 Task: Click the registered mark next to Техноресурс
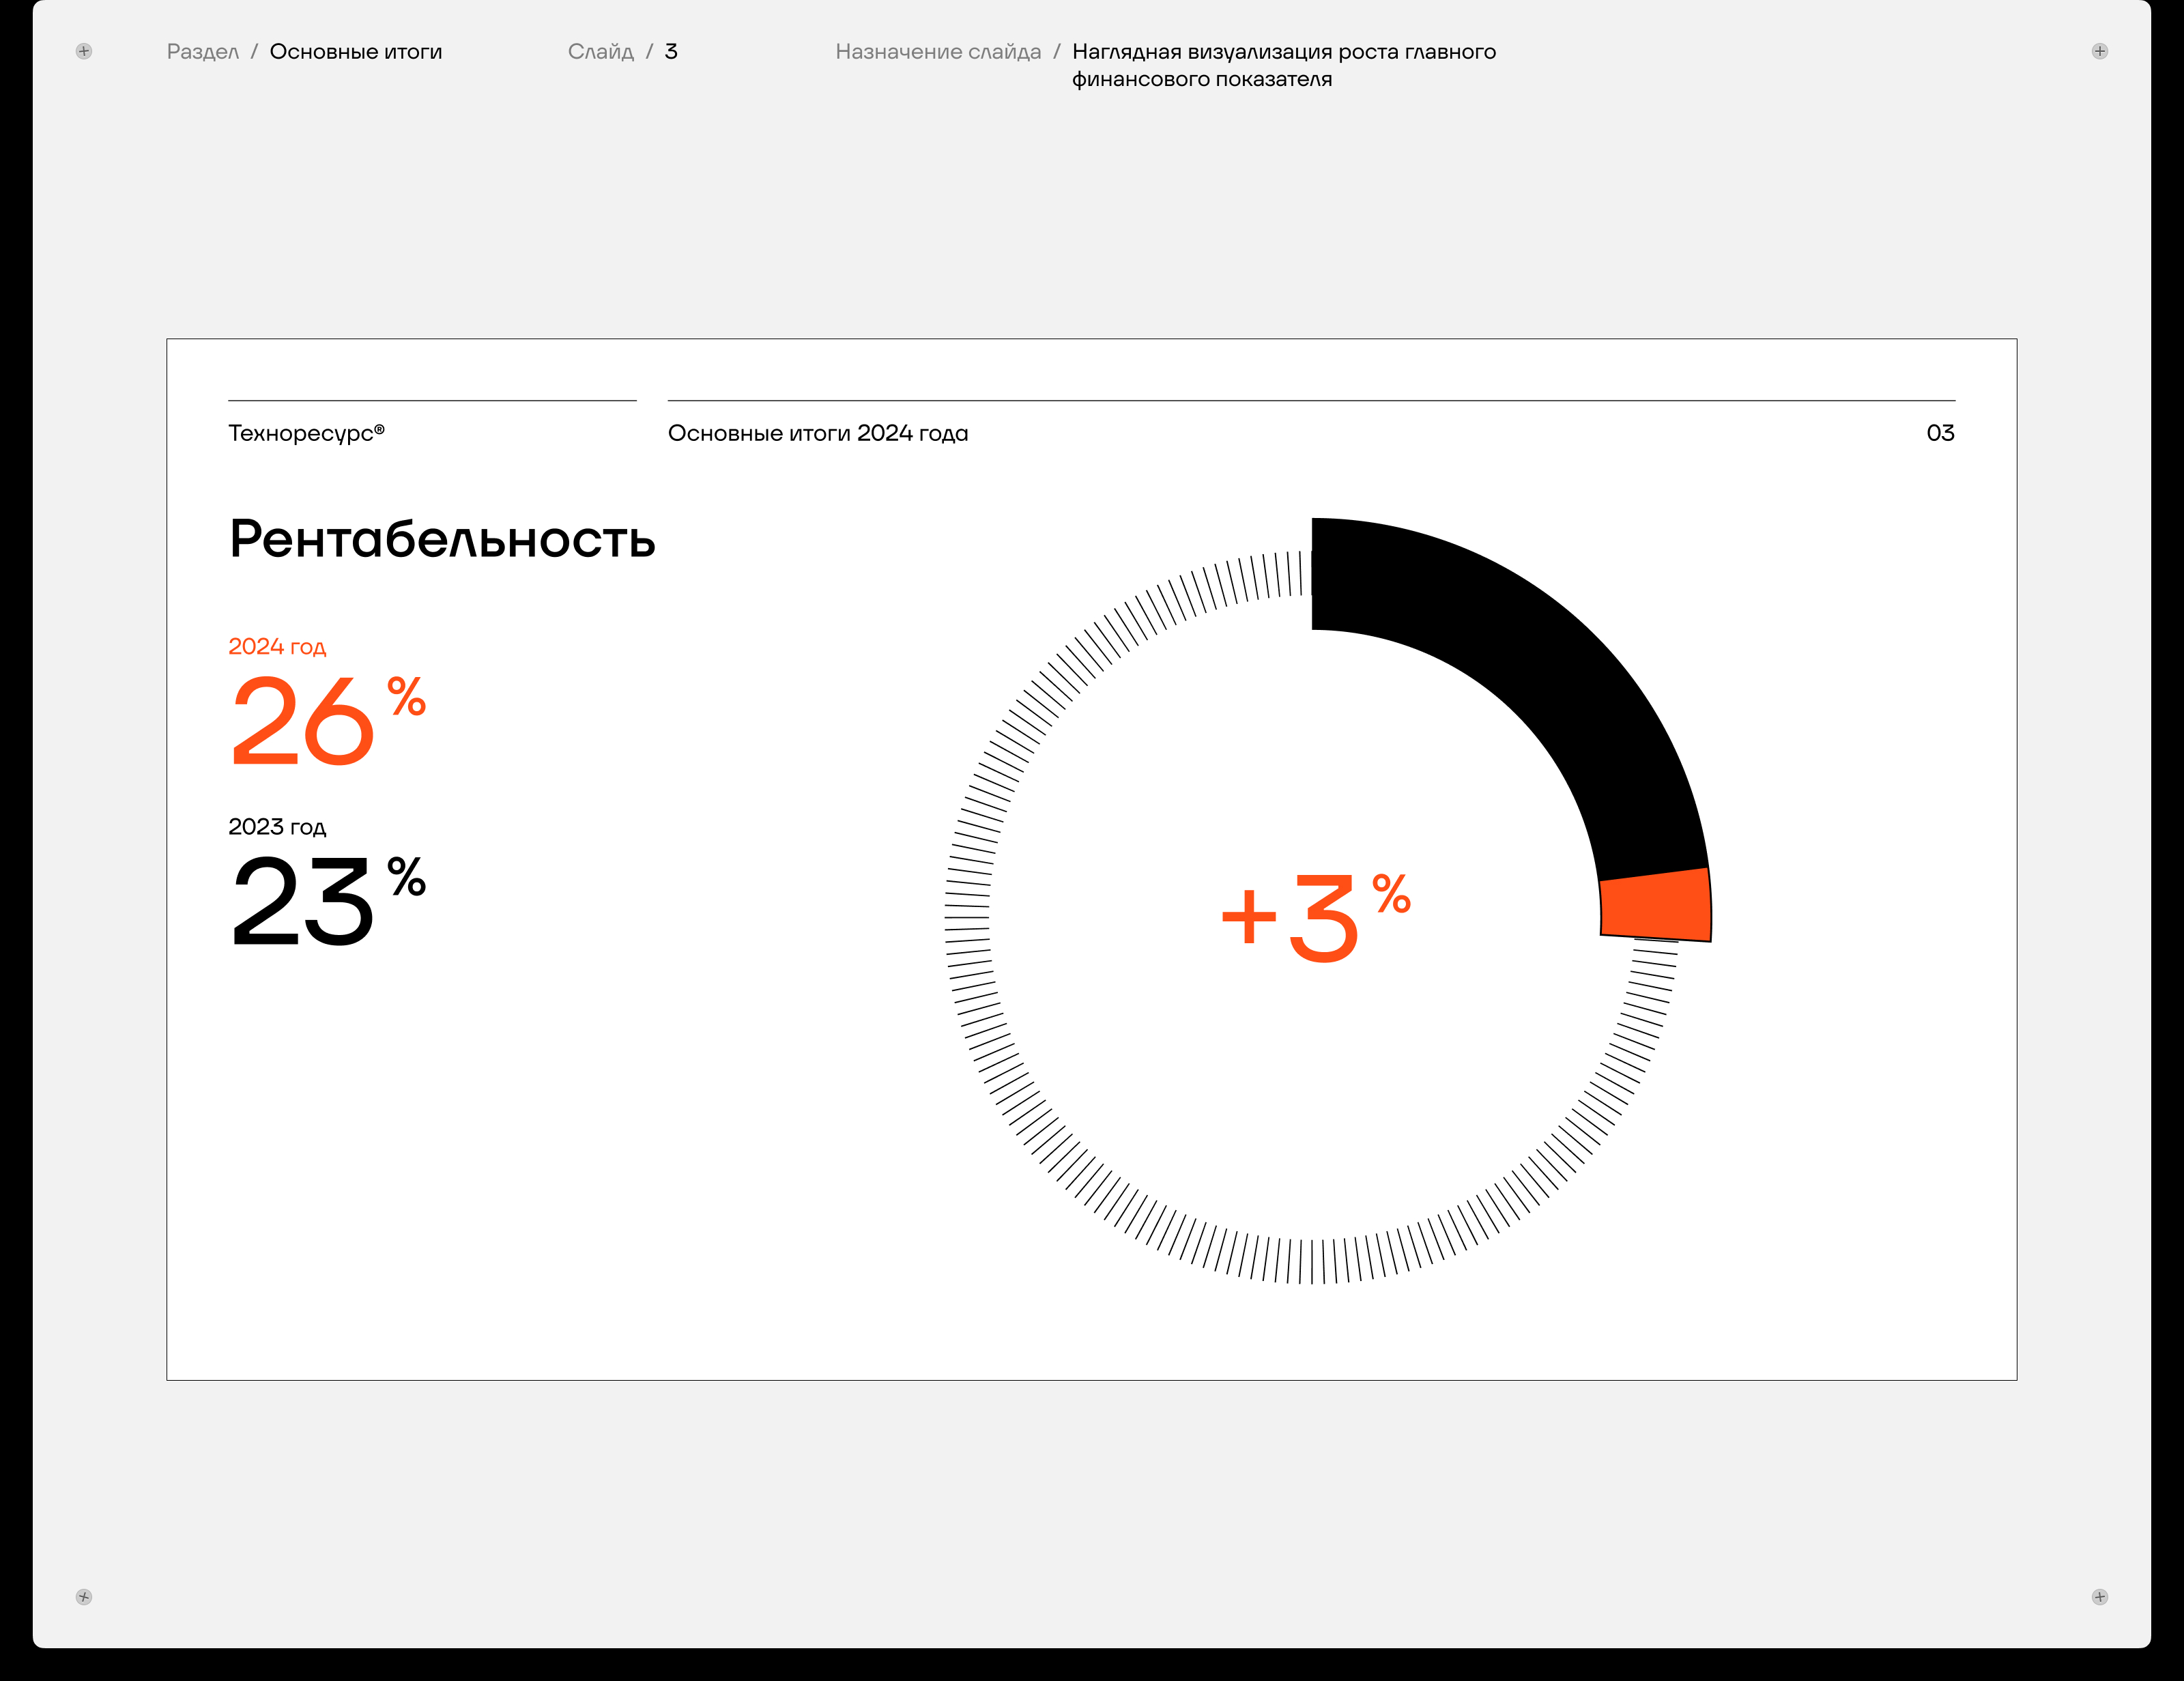coord(379,429)
